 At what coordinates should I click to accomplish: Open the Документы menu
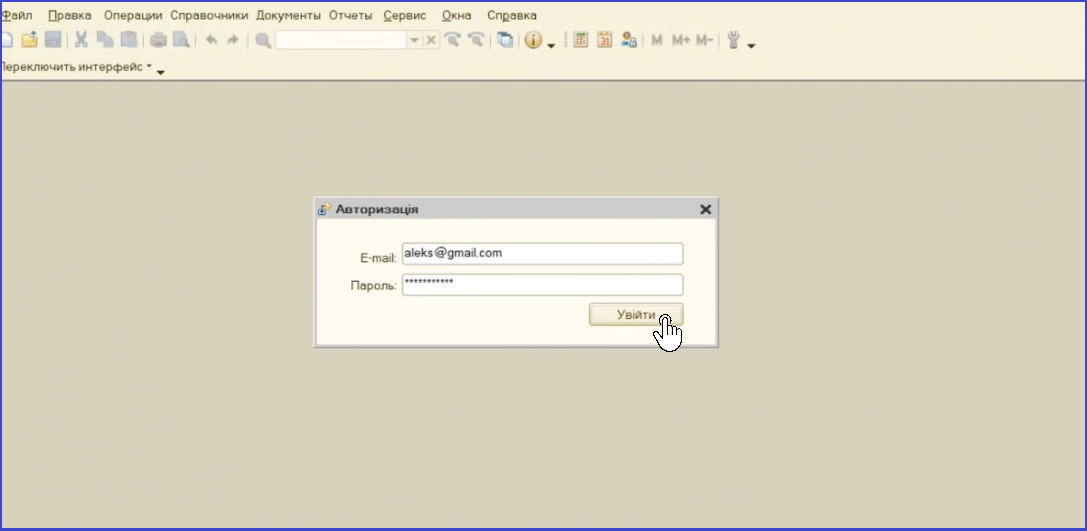tap(288, 15)
